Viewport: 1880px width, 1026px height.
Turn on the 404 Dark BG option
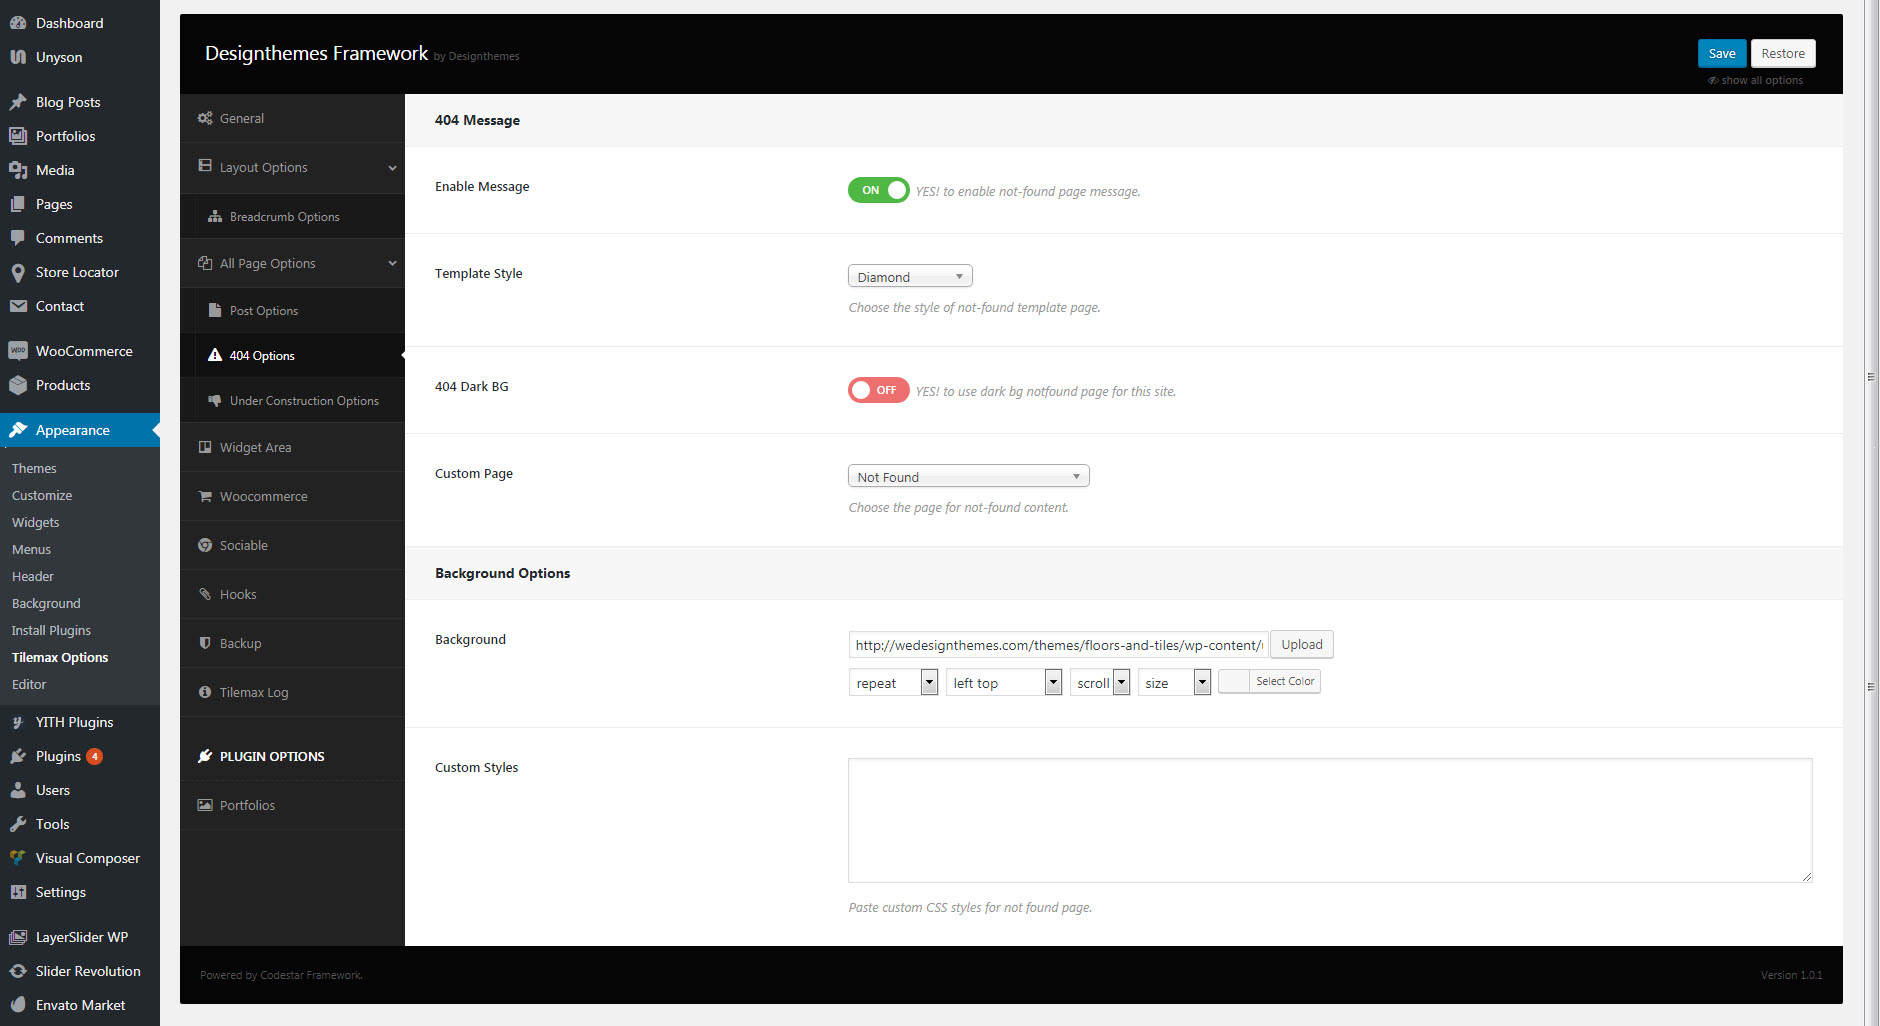pyautogui.click(x=877, y=390)
